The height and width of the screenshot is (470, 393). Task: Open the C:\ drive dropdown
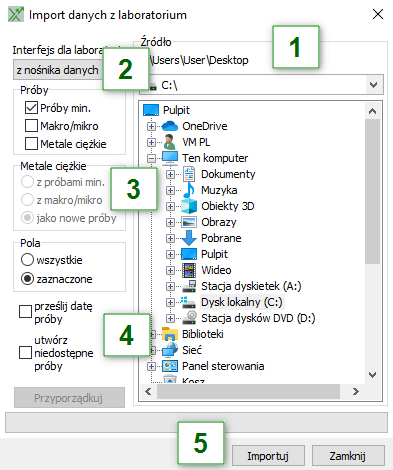click(x=374, y=85)
